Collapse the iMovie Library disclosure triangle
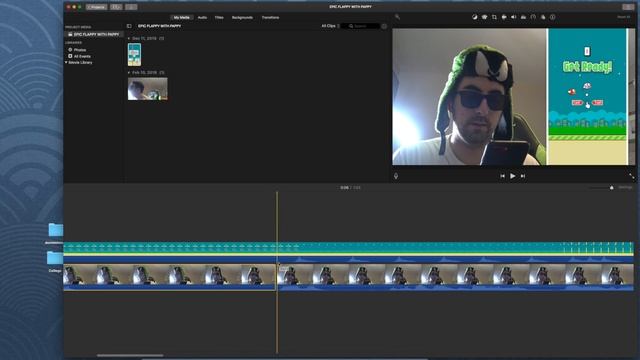640x360 pixels. coord(66,62)
